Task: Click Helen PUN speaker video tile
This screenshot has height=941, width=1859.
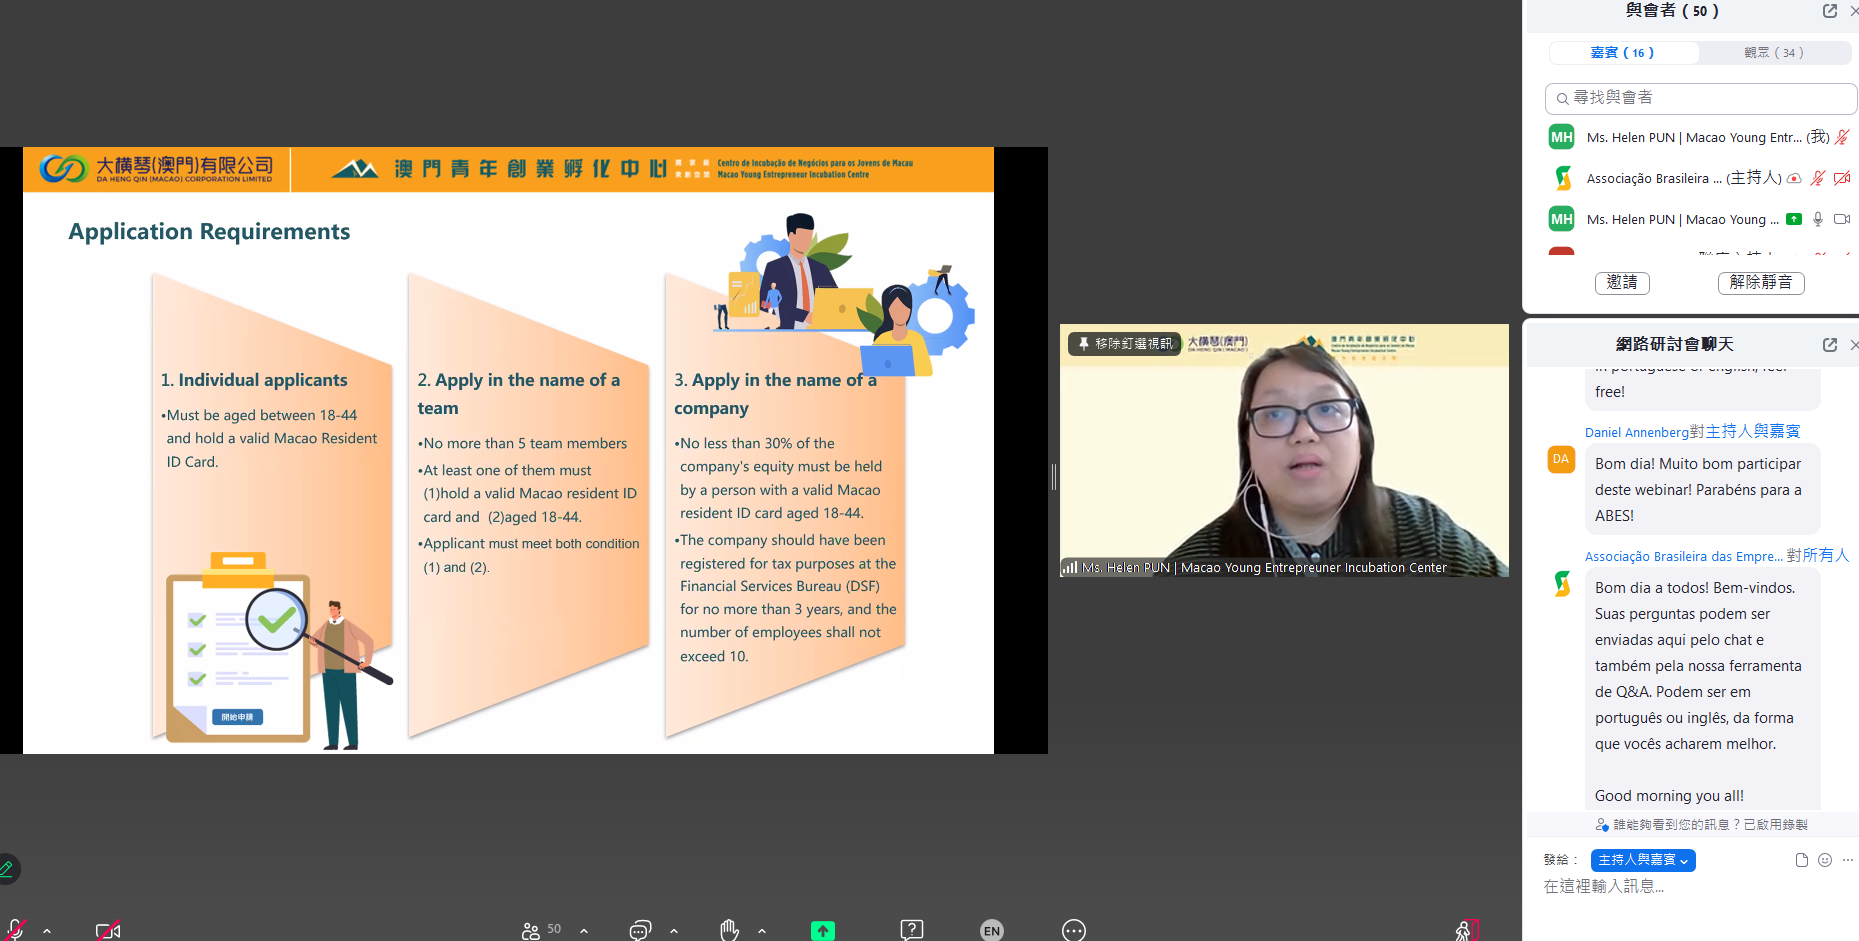Action: (1284, 450)
